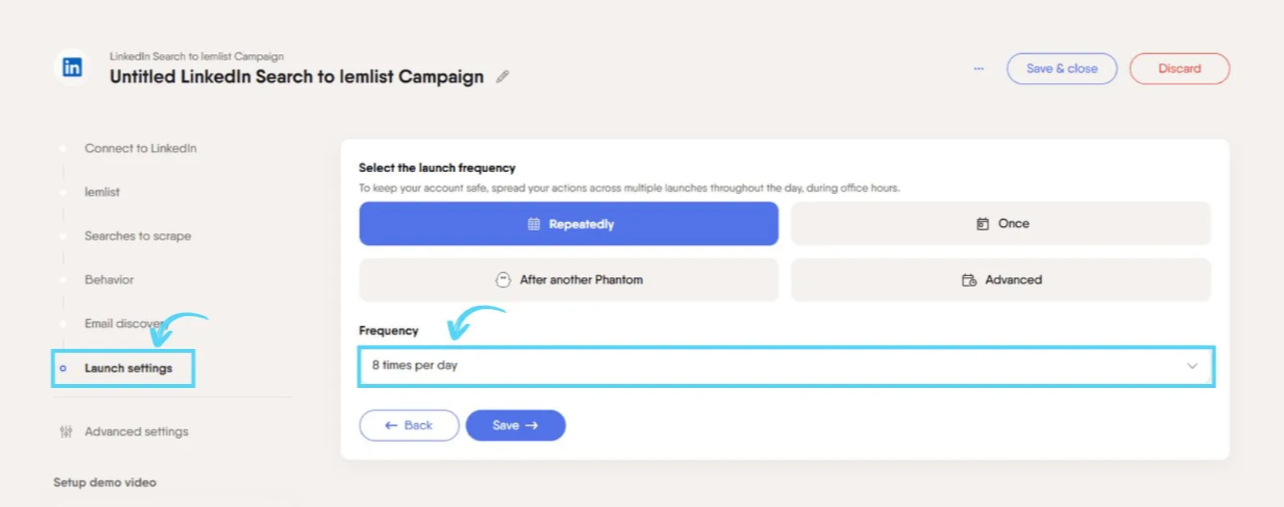Open the Behavior step in sidebar

coord(109,280)
